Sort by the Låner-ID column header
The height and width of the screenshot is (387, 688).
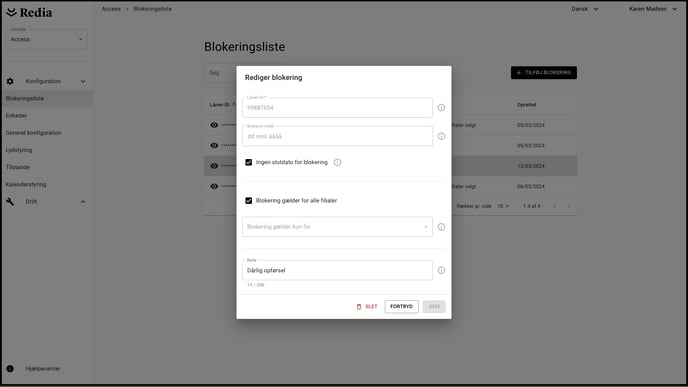click(219, 105)
